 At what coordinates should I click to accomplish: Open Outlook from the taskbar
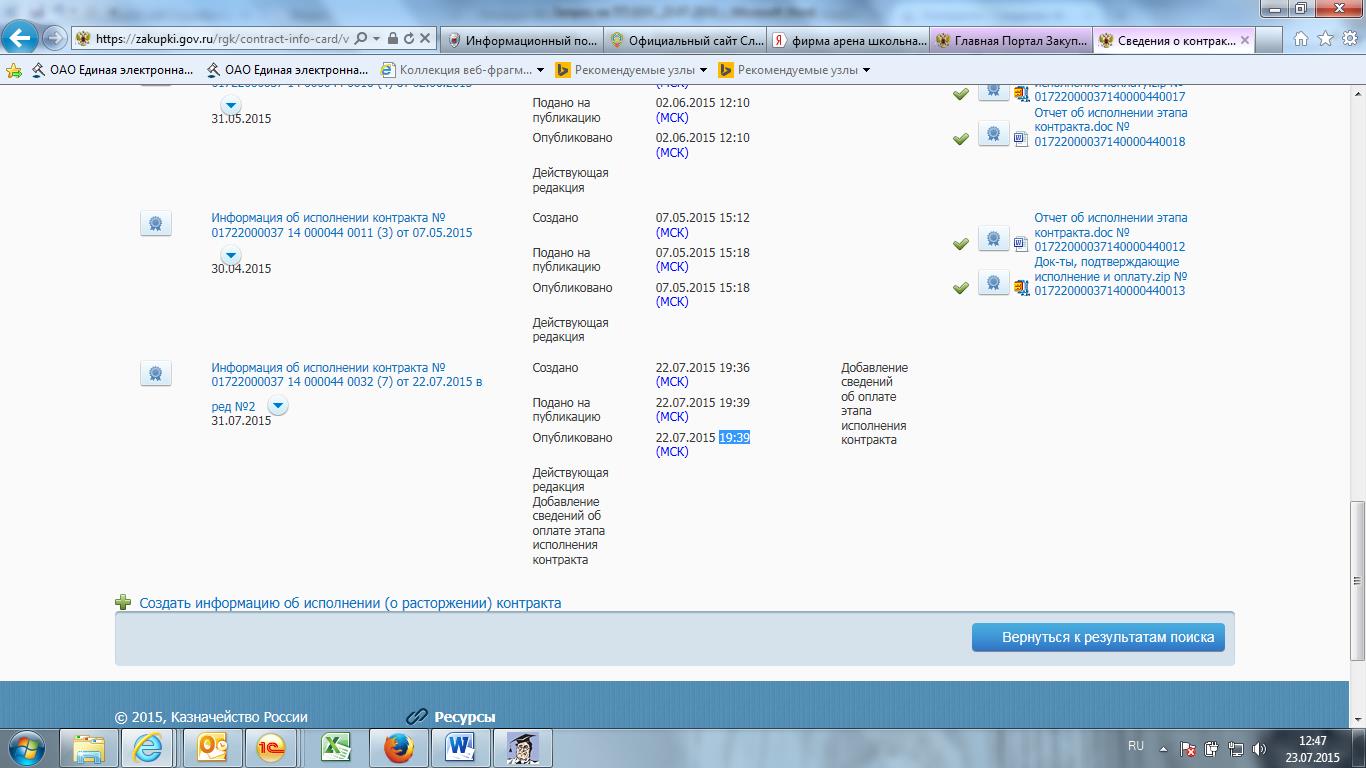[x=212, y=748]
